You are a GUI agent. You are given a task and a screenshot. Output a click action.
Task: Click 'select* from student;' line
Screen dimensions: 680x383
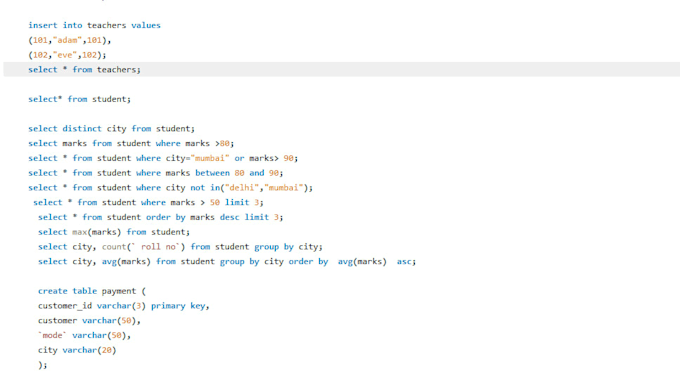coord(79,99)
